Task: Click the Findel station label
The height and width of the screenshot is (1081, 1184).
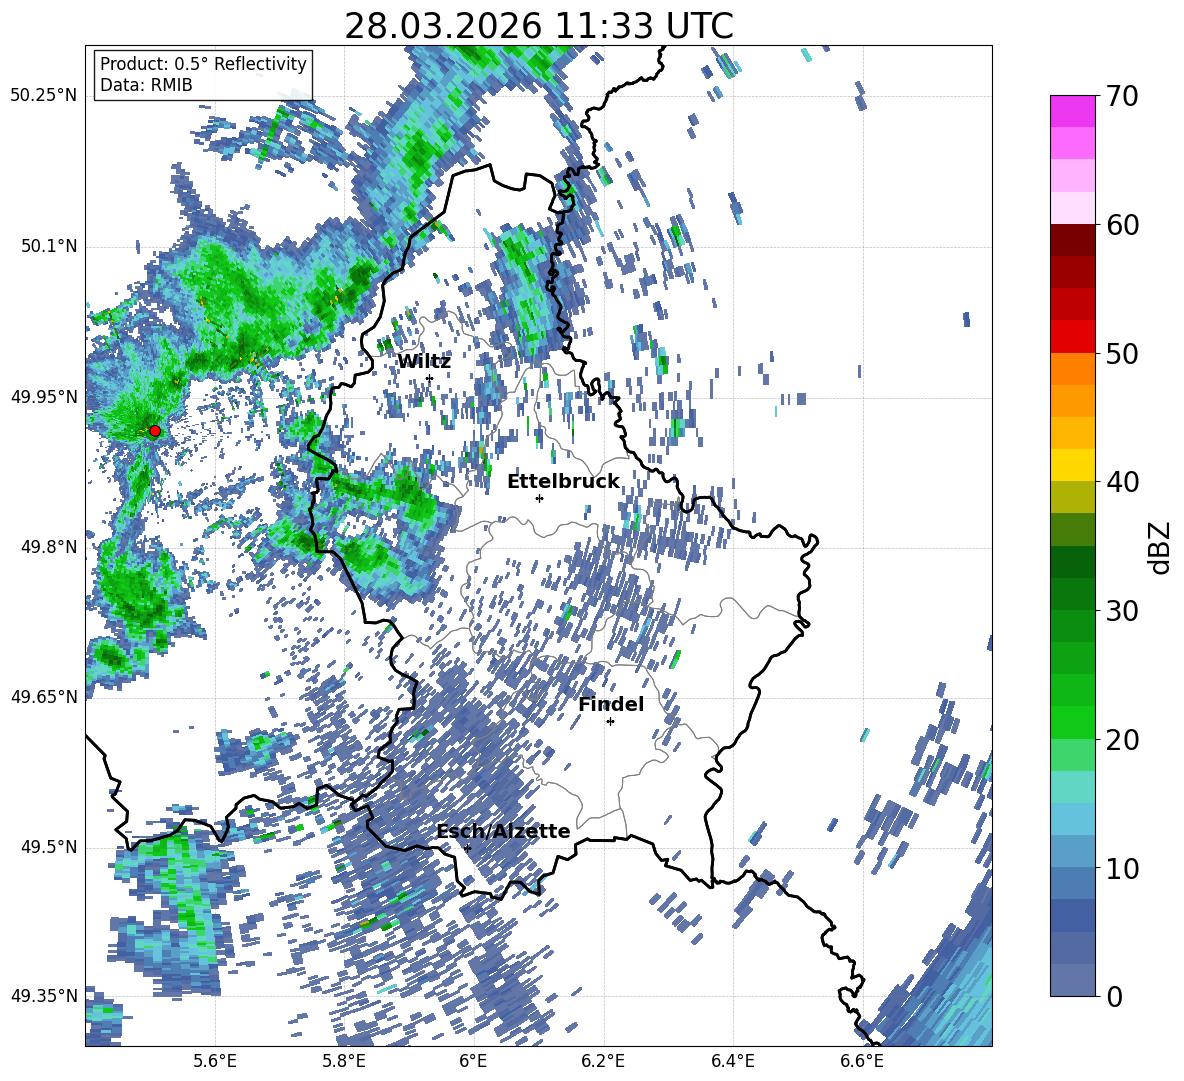Action: tap(611, 704)
